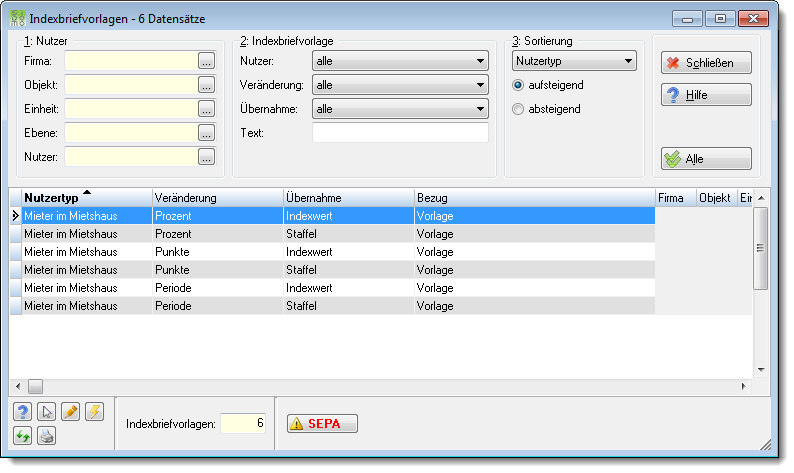Click the Übernahme column header
This screenshot has width=794, height=473.
click(349, 198)
